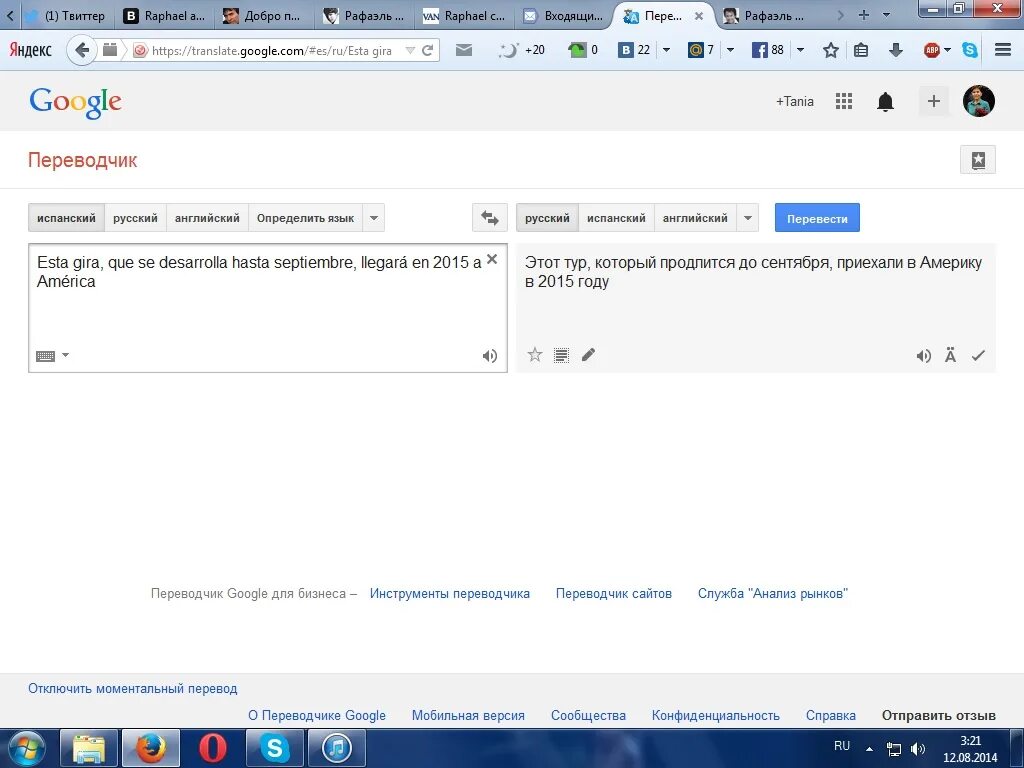Click the checkmark rating icon
Image resolution: width=1024 pixels, height=768 pixels.
coord(978,356)
